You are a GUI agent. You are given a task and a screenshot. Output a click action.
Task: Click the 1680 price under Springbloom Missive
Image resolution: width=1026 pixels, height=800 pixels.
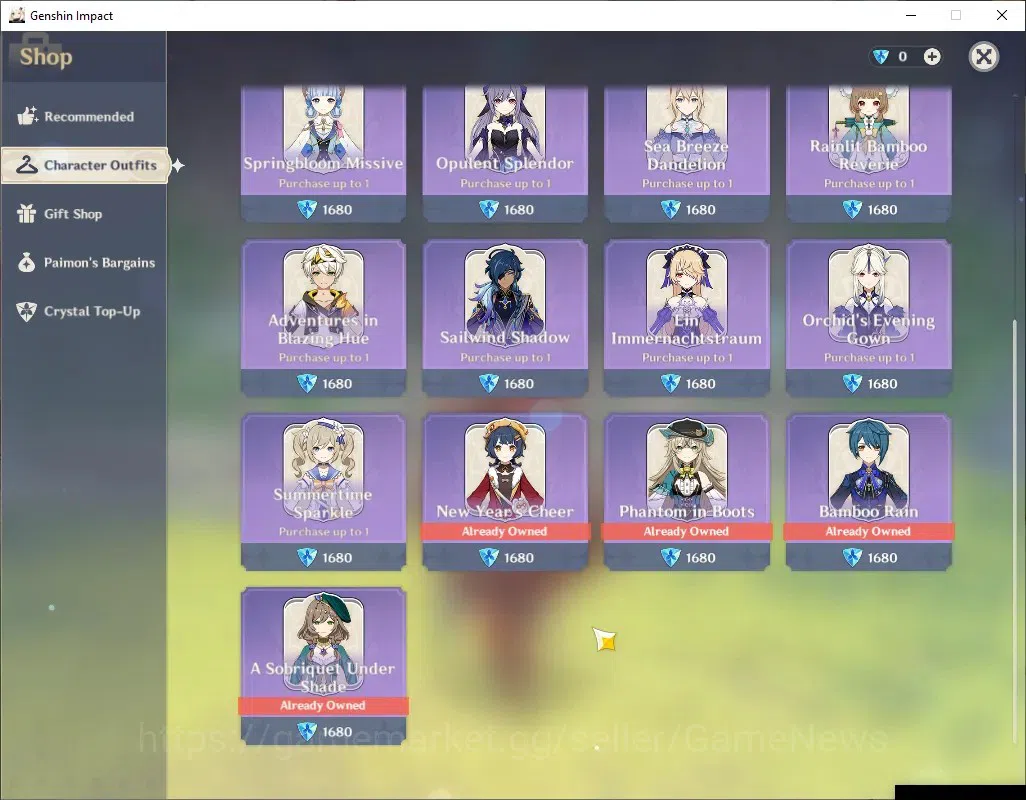coord(324,209)
